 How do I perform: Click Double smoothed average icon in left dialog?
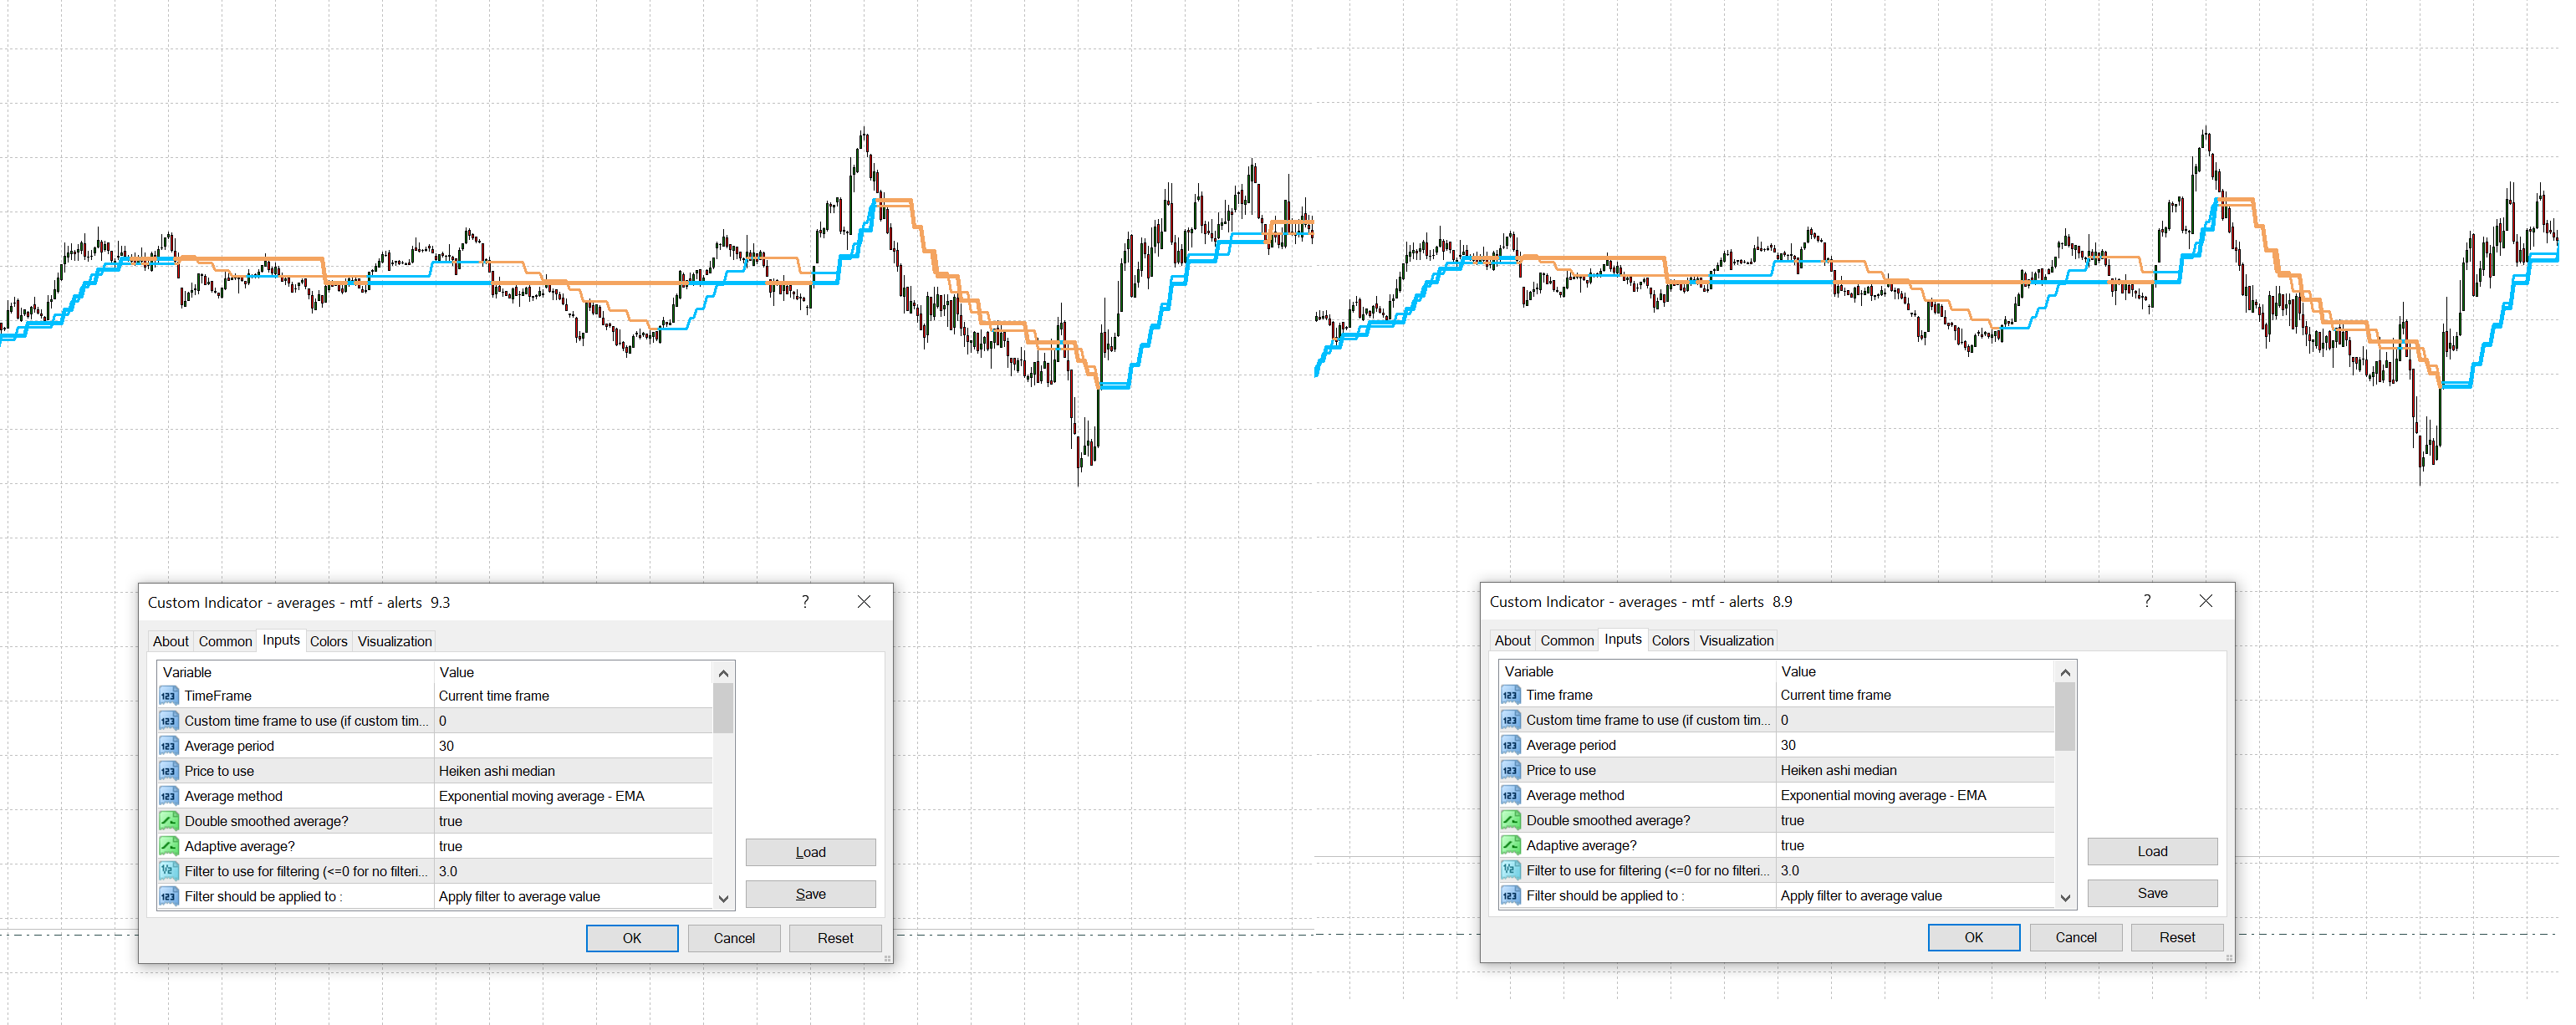click(168, 821)
